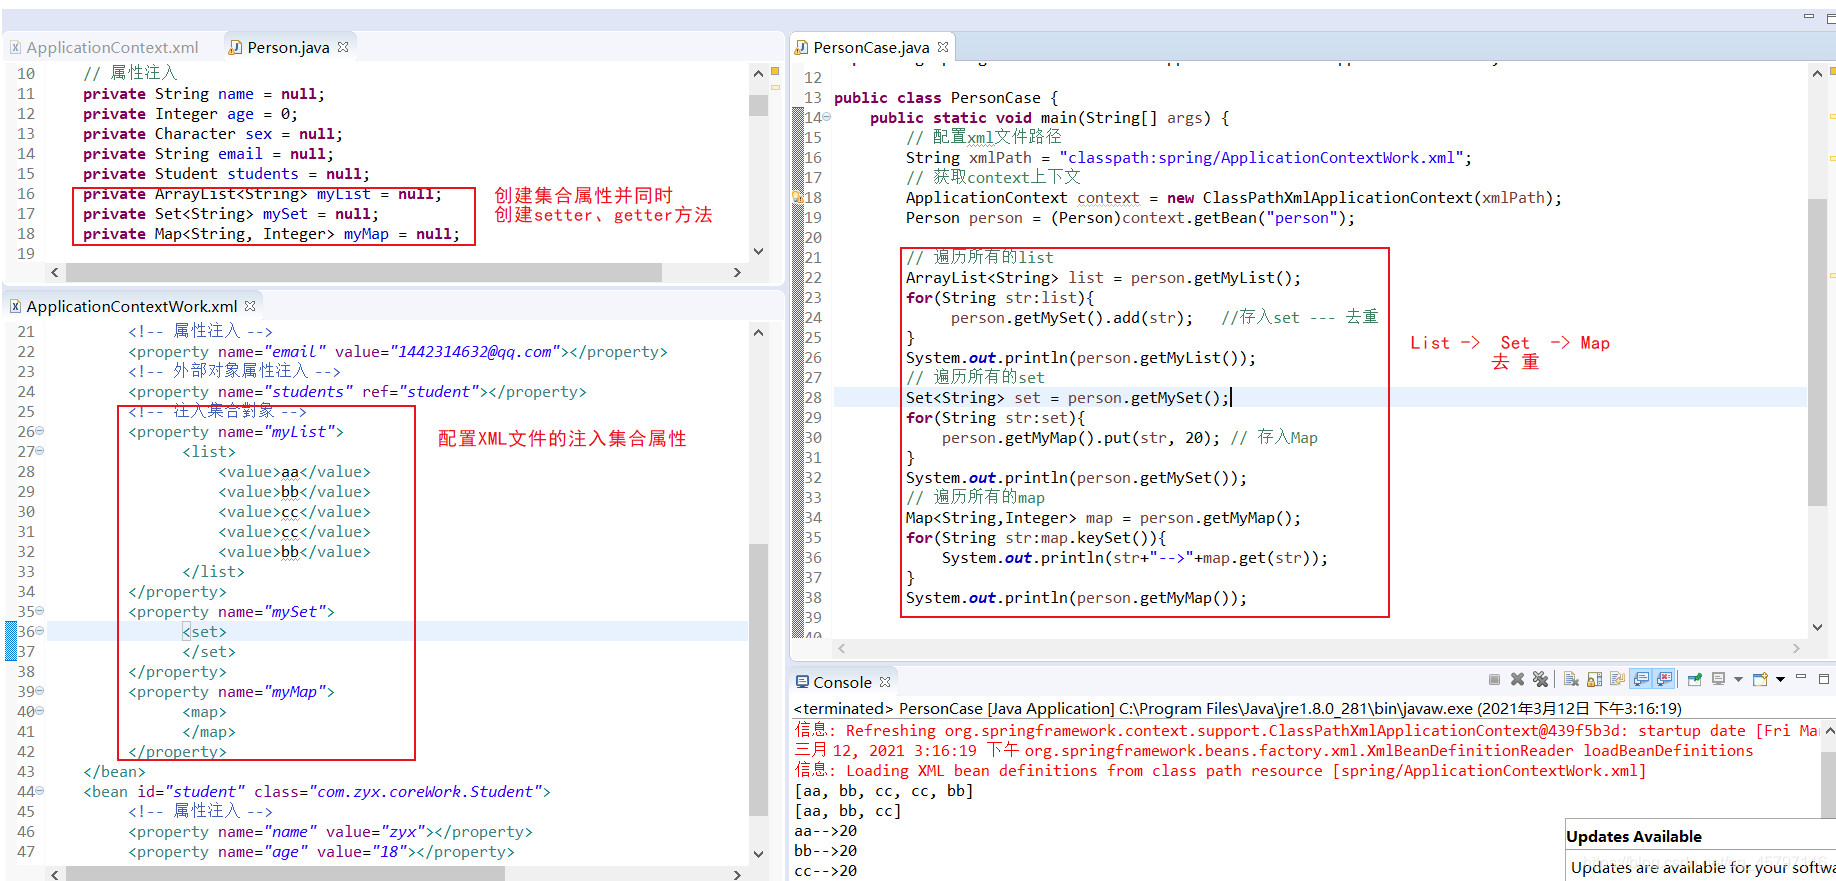Click the Display Selected Console icon
Viewport: 1836px width, 881px height.
1718,679
